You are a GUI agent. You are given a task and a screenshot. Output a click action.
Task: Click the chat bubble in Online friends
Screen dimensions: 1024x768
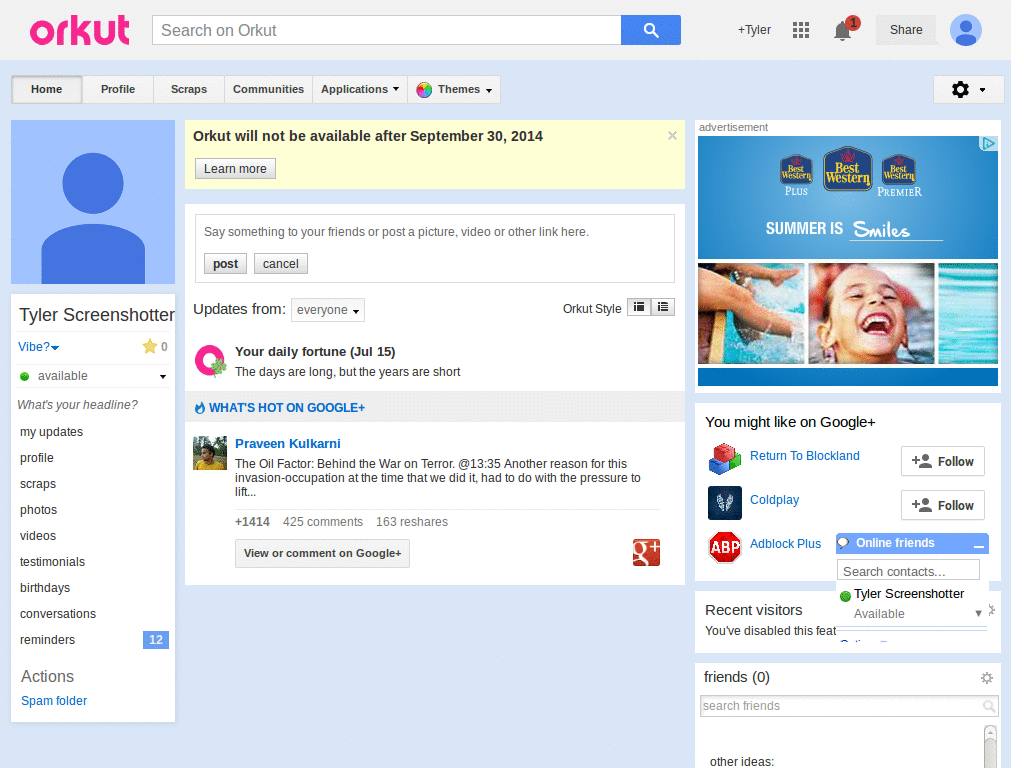click(844, 543)
